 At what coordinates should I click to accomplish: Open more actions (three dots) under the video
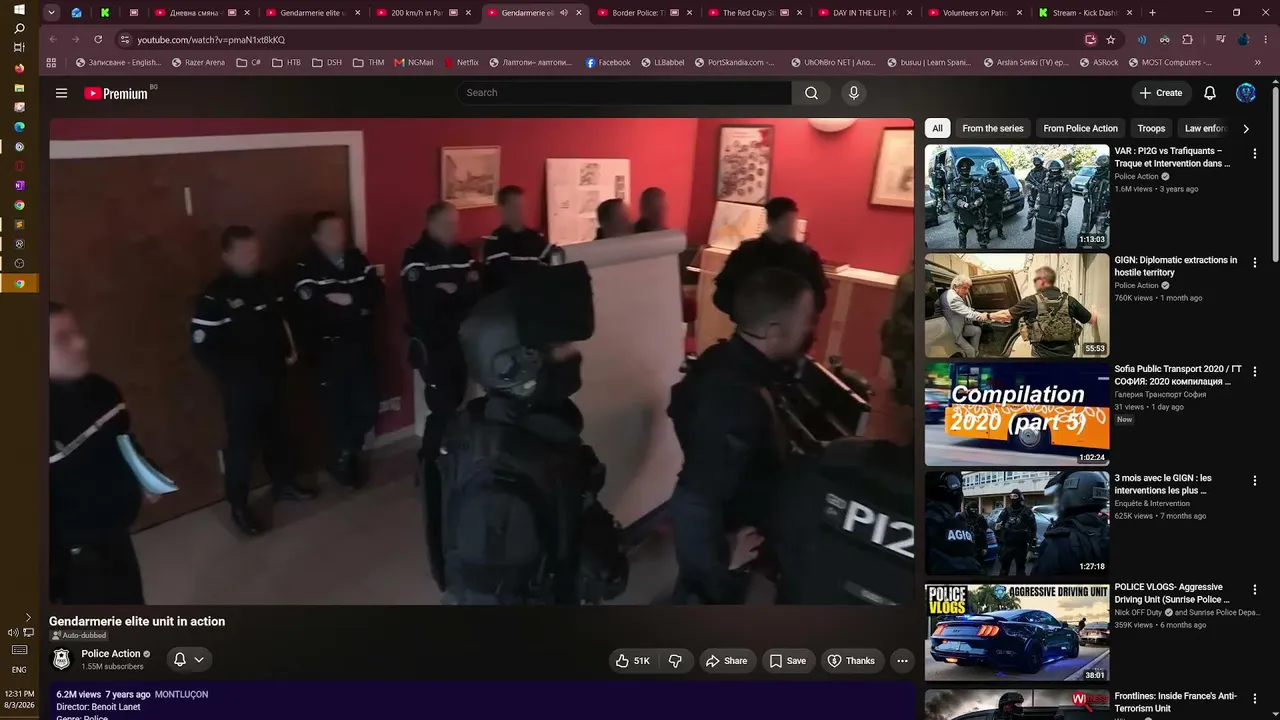pos(902,661)
